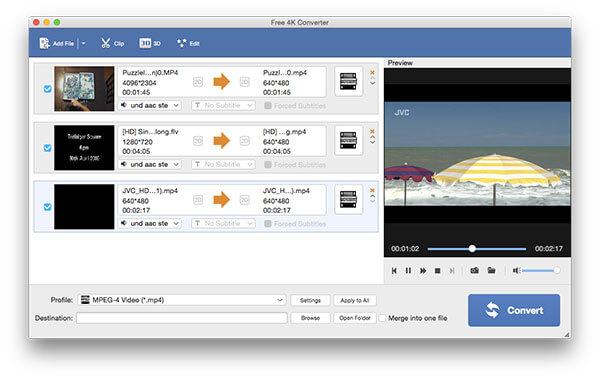This screenshot has height=380, width=600.
Task: Uncheck the JVC_HD mp4 file checkbox
Action: click(47, 207)
